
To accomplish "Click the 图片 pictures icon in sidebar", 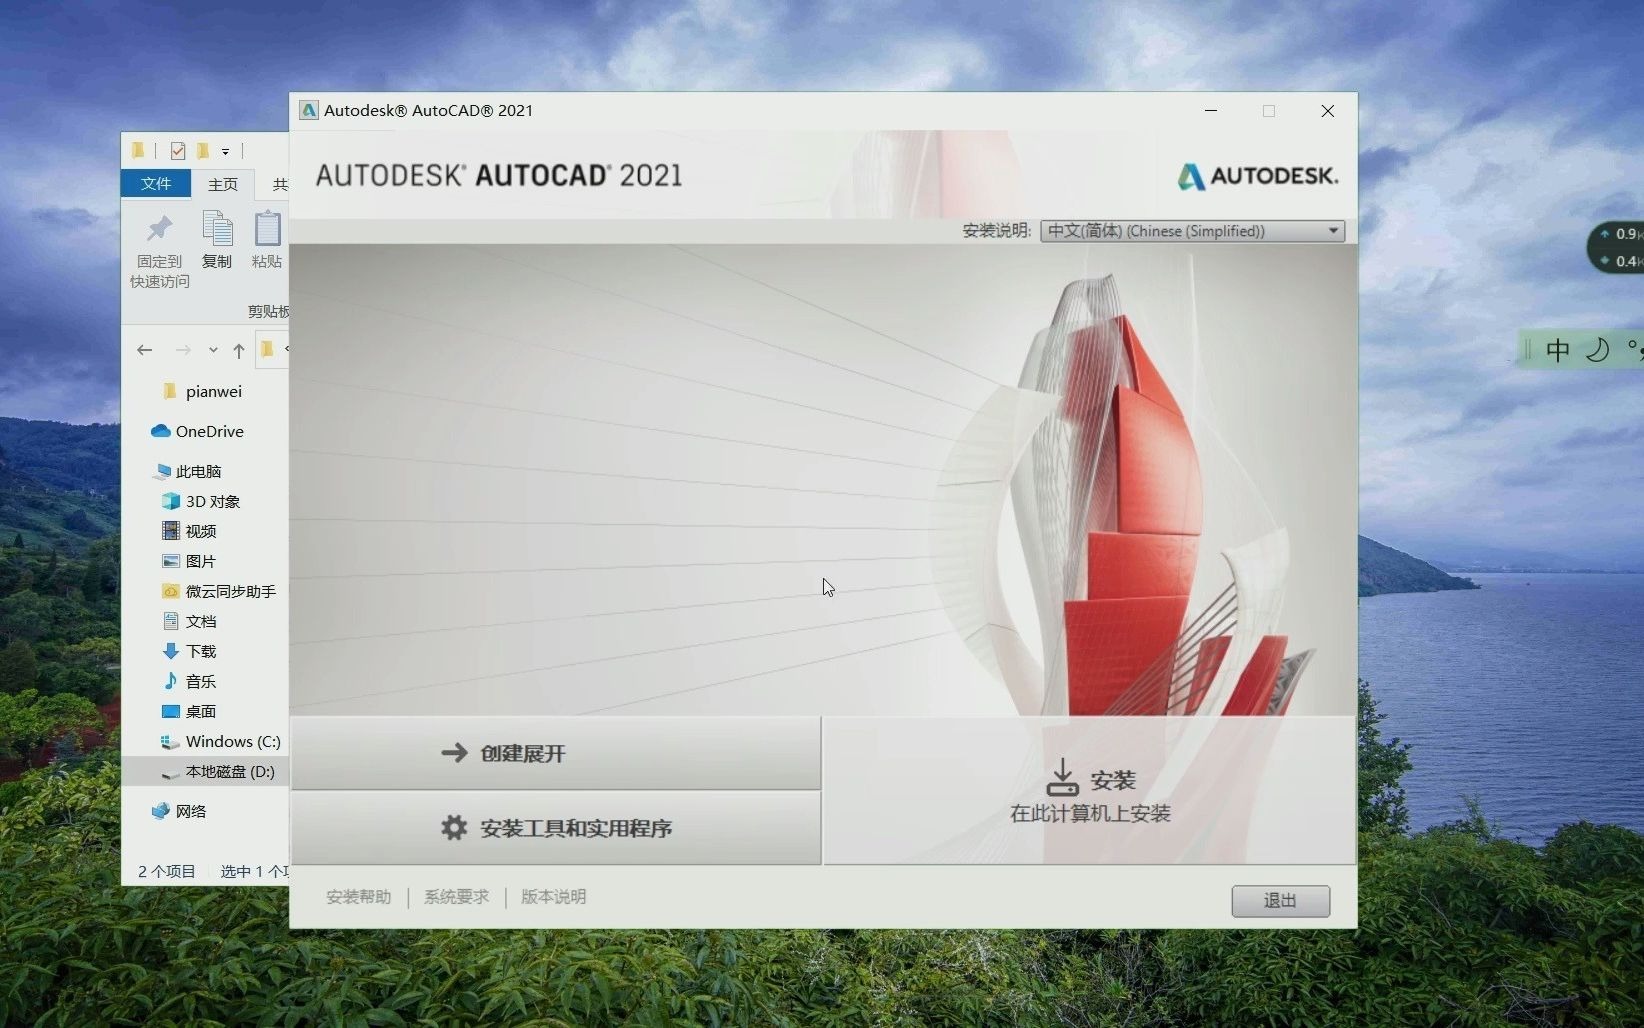I will tap(171, 561).
